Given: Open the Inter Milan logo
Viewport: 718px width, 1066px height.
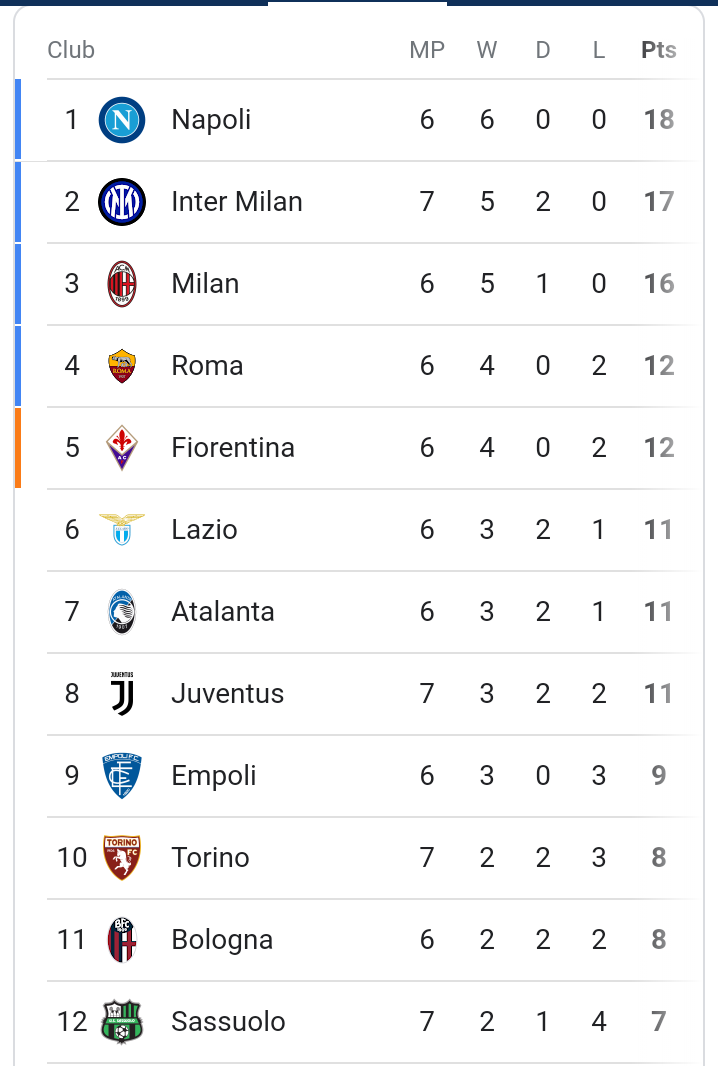Looking at the screenshot, I should tap(122, 202).
